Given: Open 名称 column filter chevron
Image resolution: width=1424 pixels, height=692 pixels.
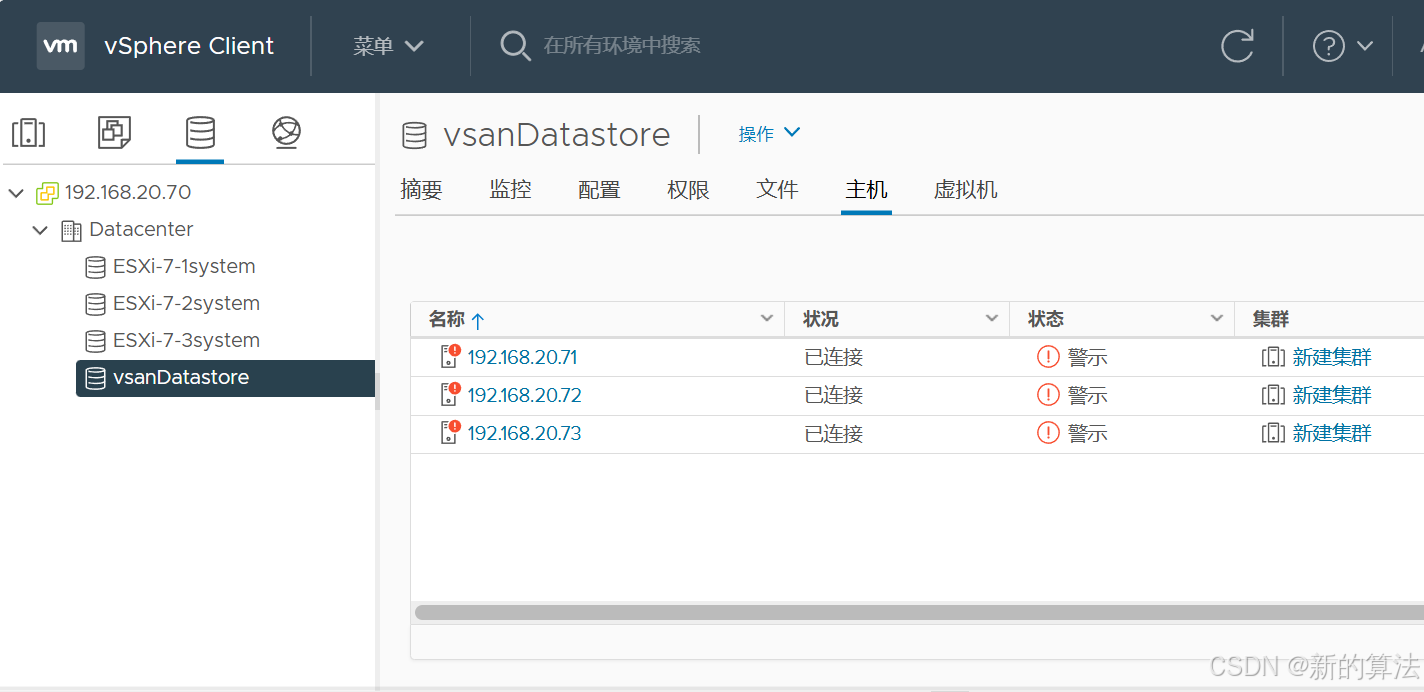Looking at the screenshot, I should [767, 319].
